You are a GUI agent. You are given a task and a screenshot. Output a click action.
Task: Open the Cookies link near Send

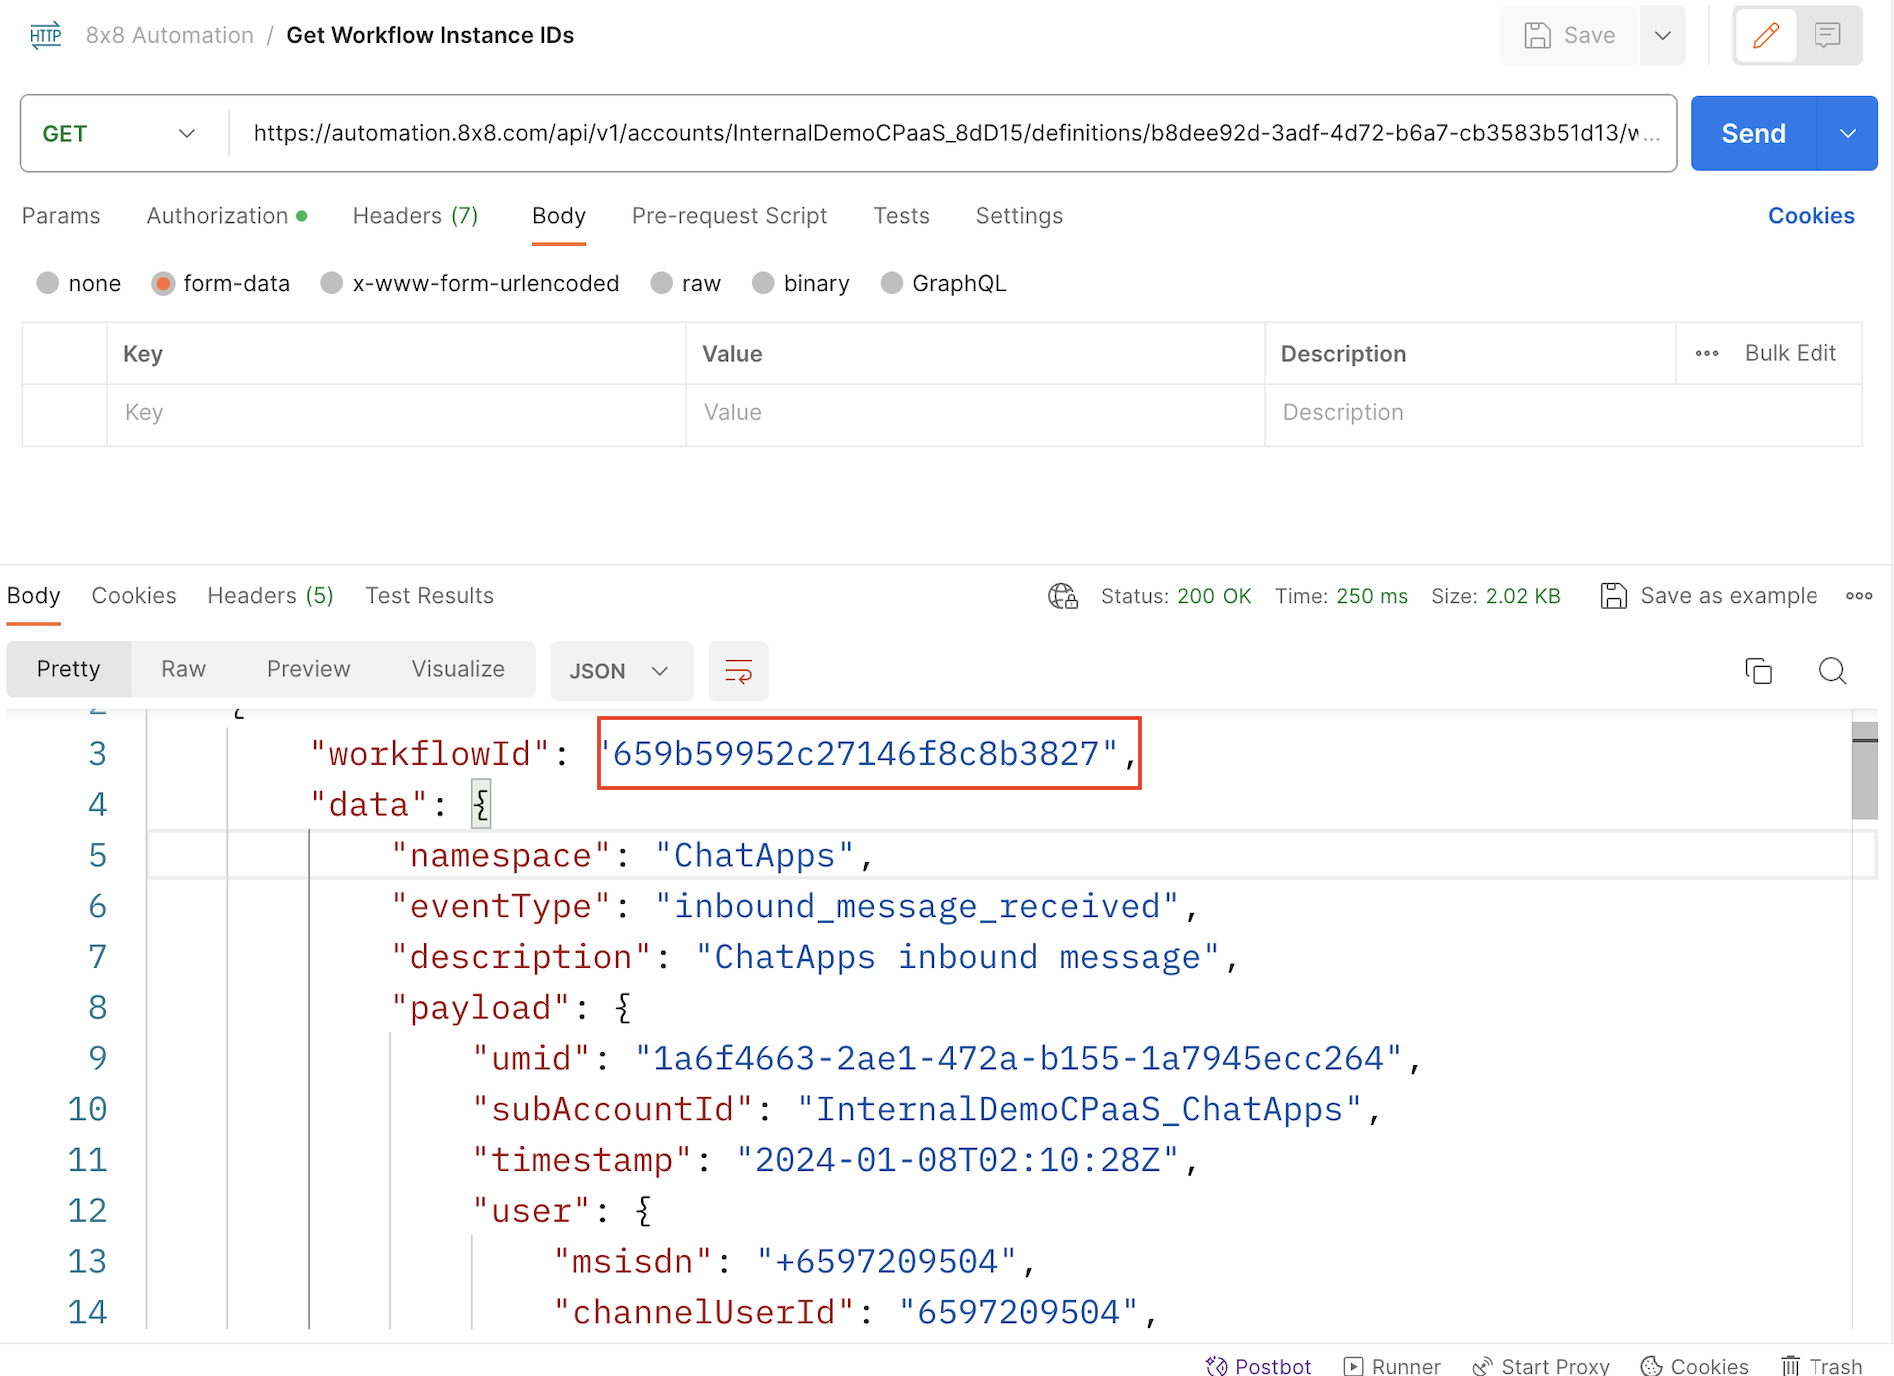[x=1810, y=216]
